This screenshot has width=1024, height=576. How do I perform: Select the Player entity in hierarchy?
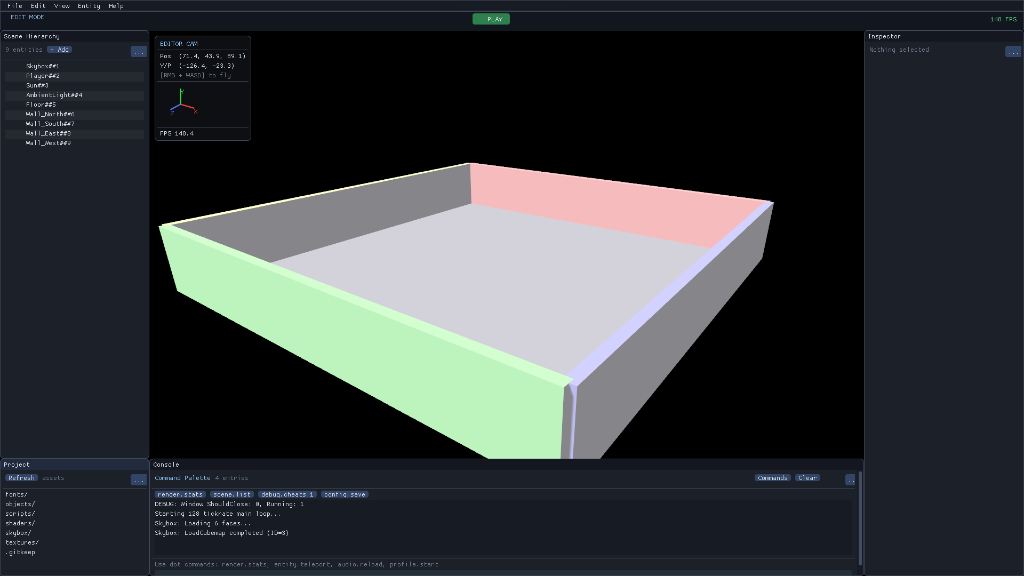pos(74,76)
